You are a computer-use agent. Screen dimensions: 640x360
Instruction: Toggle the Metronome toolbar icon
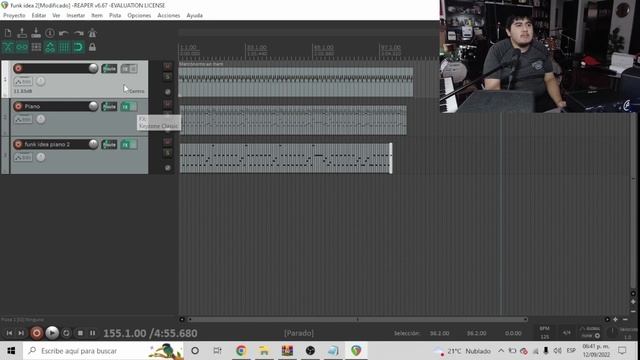93,33
